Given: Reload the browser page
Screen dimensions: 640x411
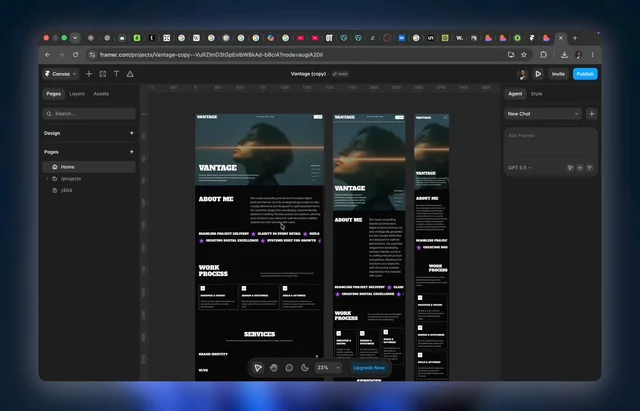Looking at the screenshot, I should pos(76,55).
